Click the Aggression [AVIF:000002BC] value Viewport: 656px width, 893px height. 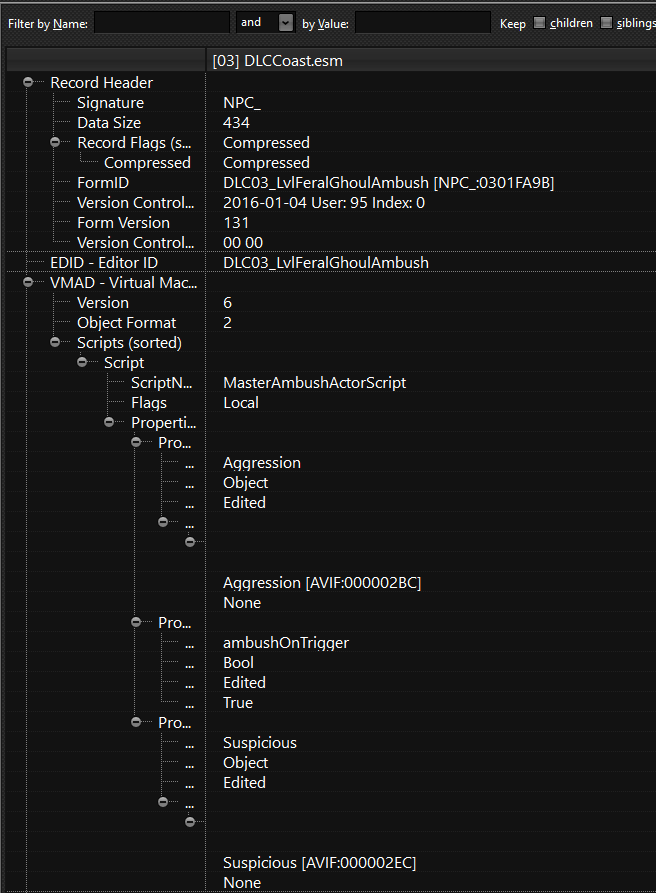tap(322, 583)
